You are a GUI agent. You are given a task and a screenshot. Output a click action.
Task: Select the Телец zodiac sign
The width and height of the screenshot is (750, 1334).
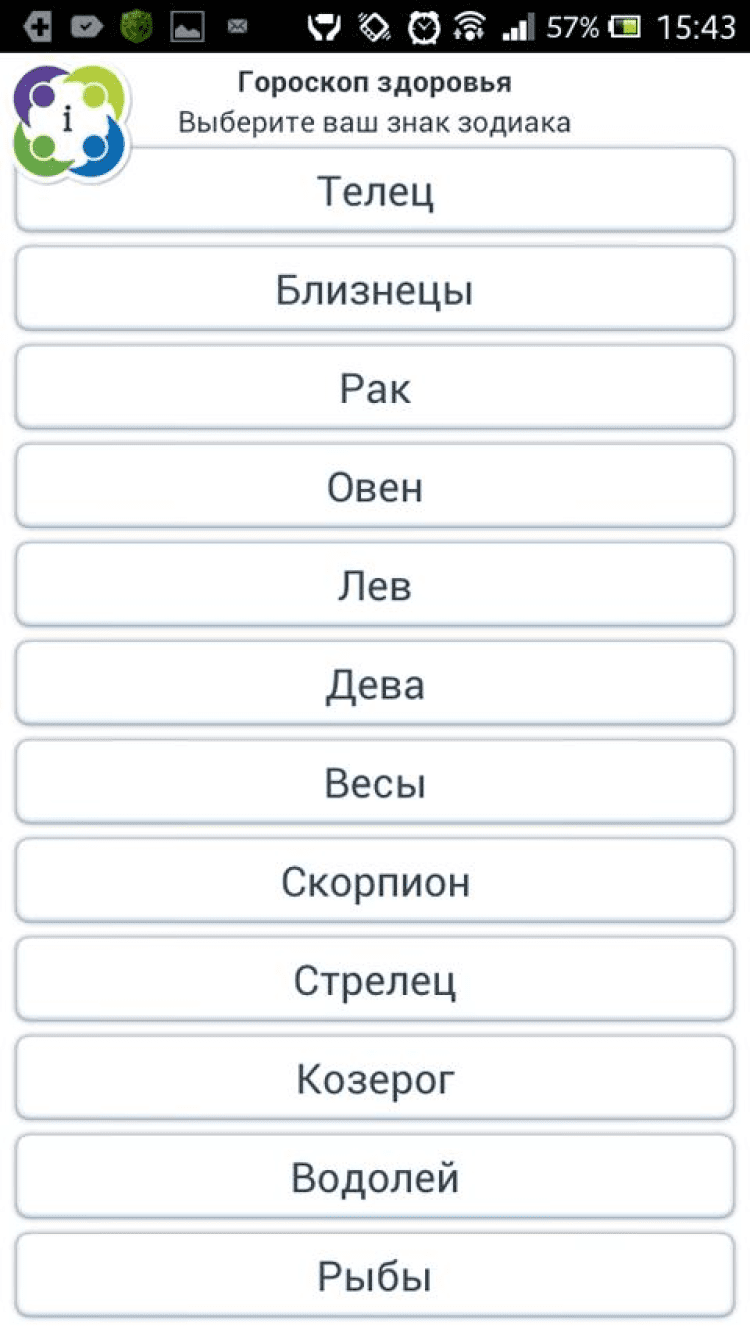pos(375,190)
